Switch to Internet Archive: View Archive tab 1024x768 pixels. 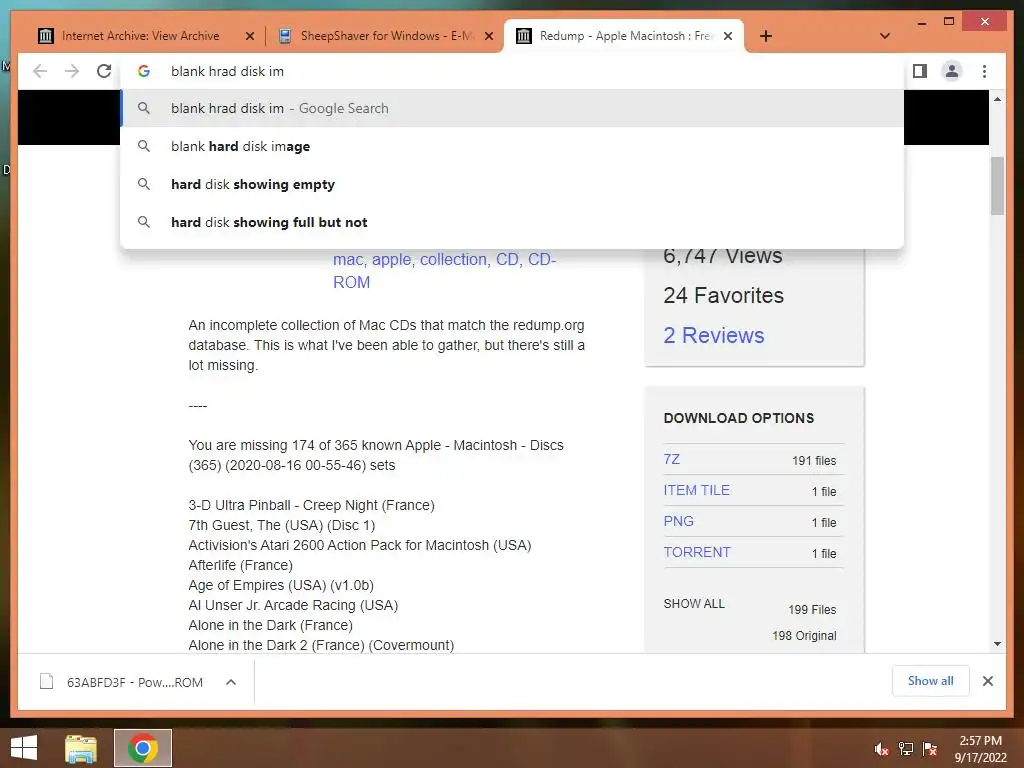tap(140, 36)
